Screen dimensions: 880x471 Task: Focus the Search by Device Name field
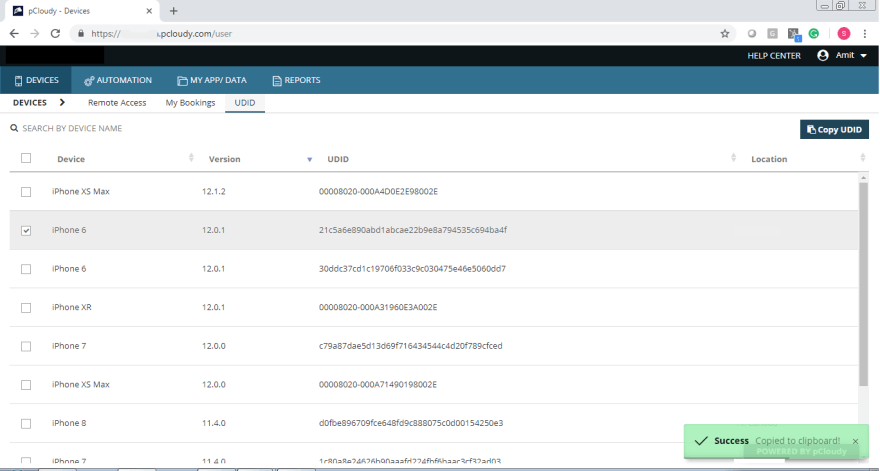pyautogui.click(x=72, y=129)
